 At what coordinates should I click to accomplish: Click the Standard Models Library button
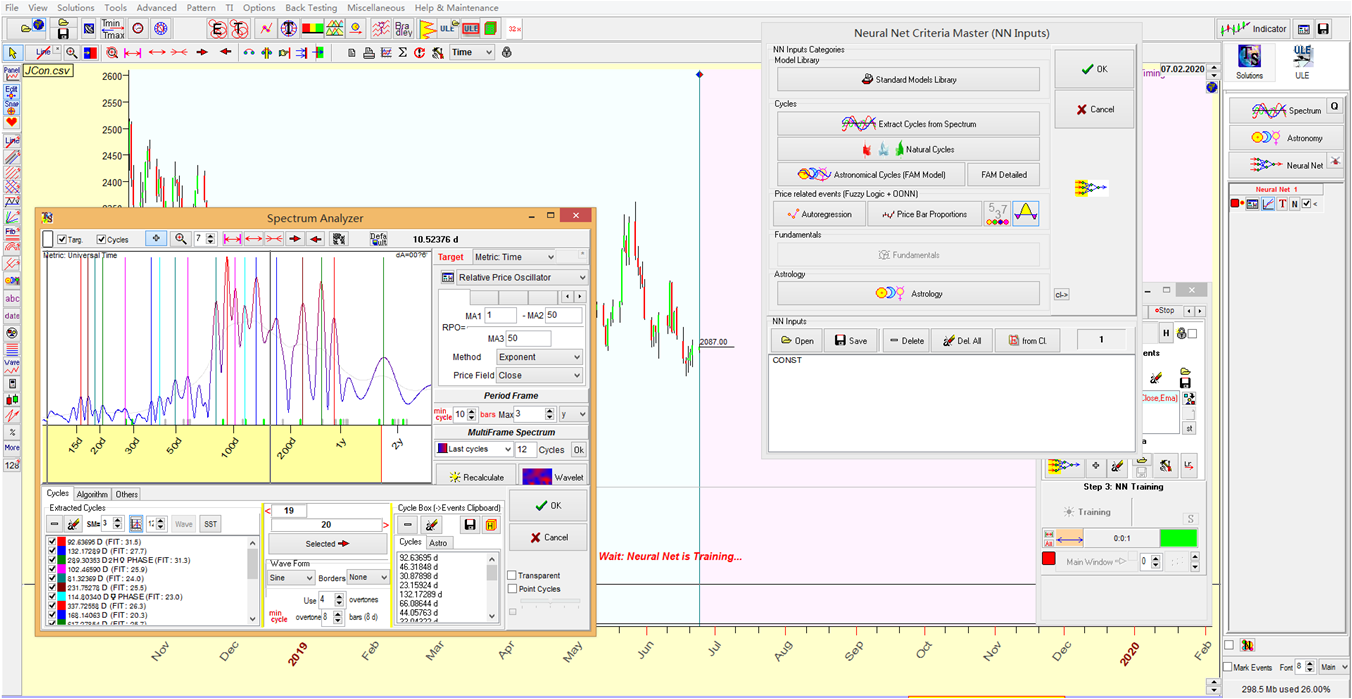pos(908,79)
